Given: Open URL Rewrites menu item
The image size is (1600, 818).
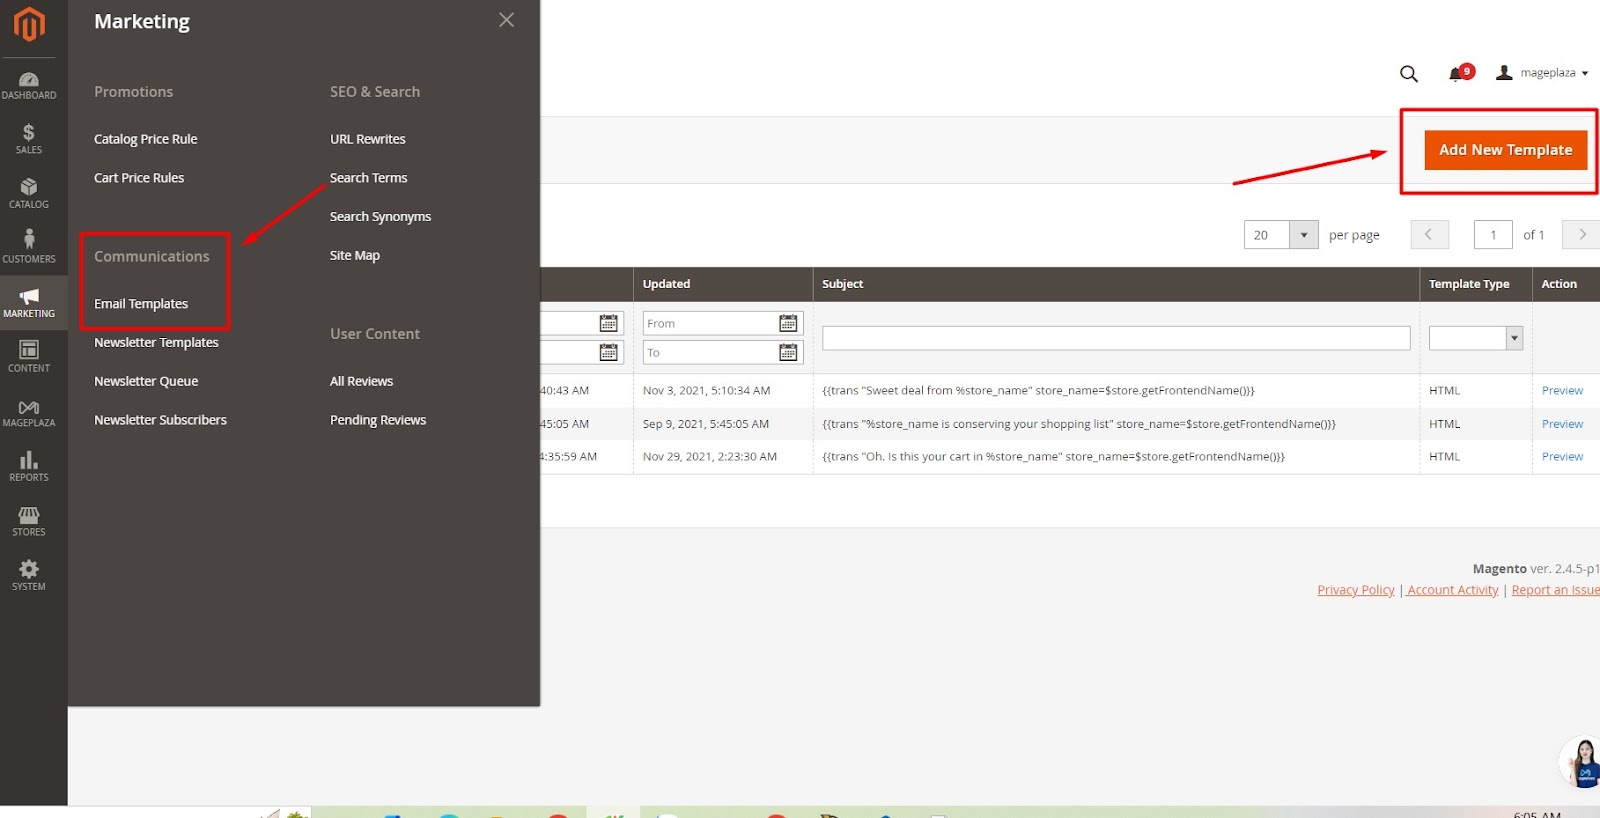Looking at the screenshot, I should tap(368, 139).
